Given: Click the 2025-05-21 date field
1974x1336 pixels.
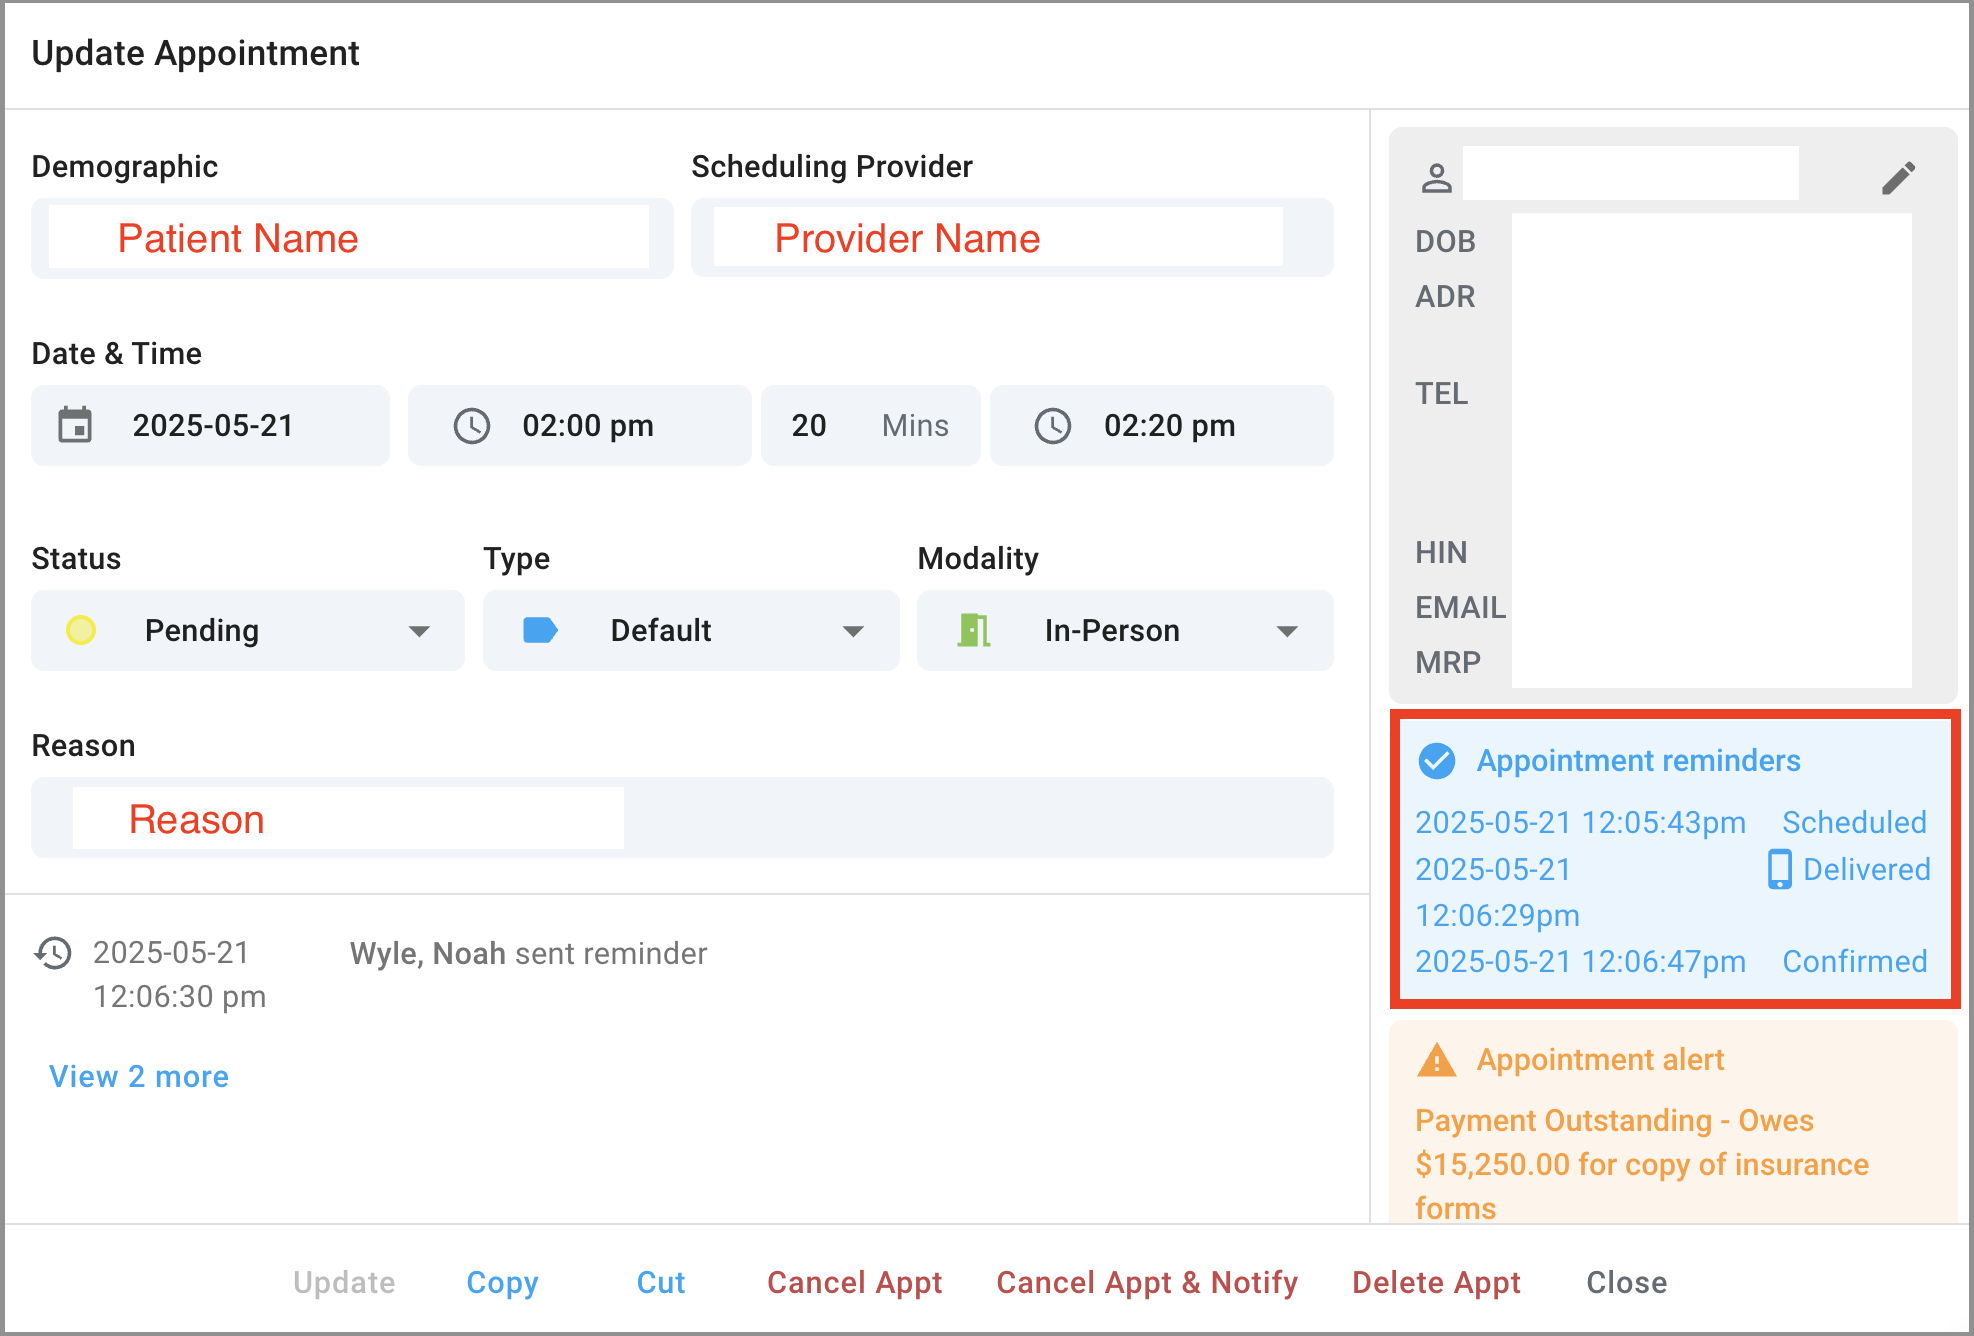Looking at the screenshot, I should [x=210, y=425].
